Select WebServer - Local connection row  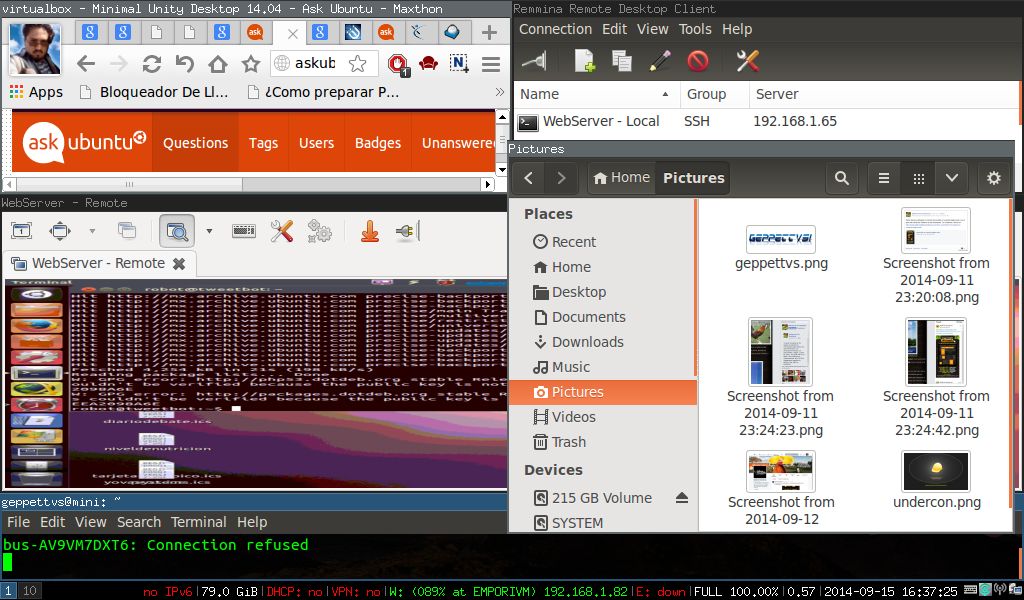766,121
